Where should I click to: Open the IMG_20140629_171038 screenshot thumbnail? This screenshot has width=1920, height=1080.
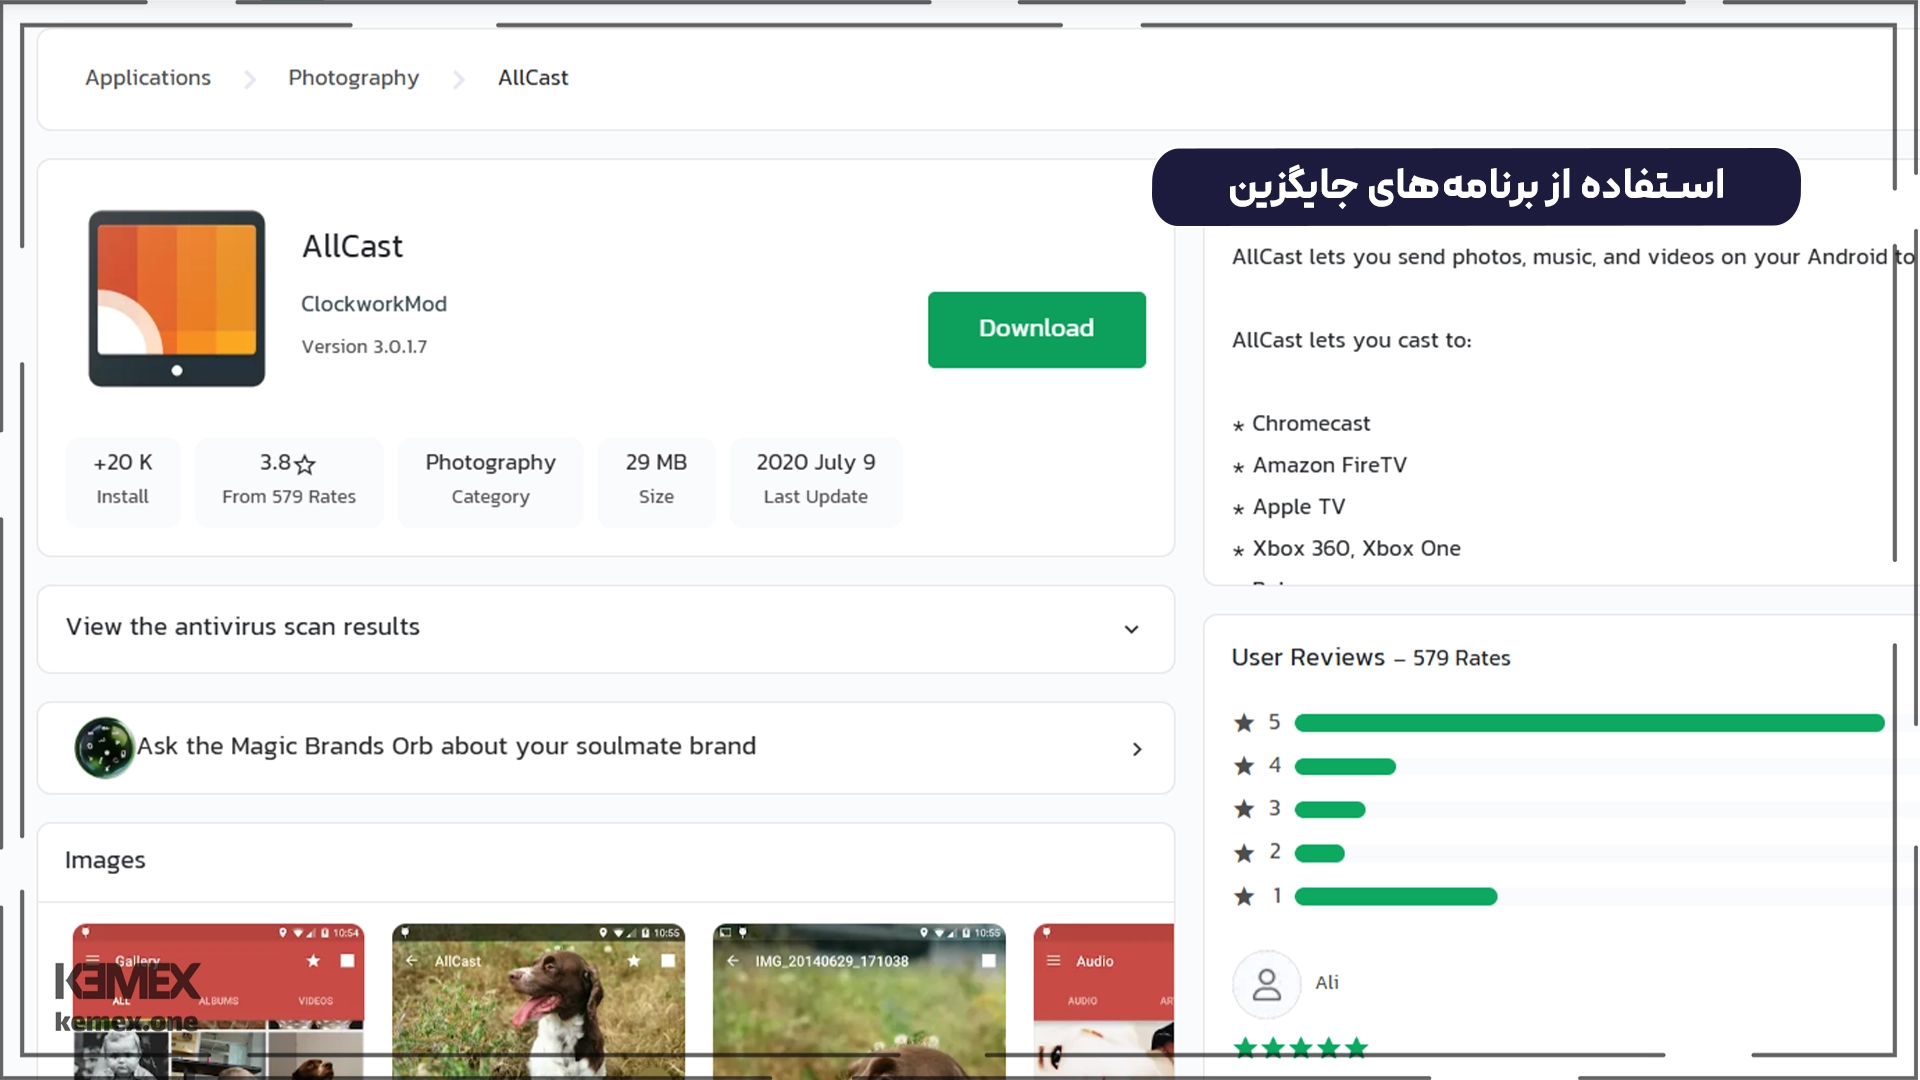pyautogui.click(x=859, y=1001)
